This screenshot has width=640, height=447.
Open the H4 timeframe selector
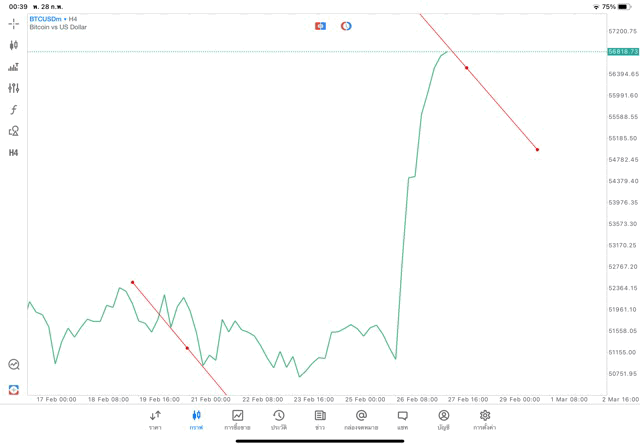coord(13,153)
